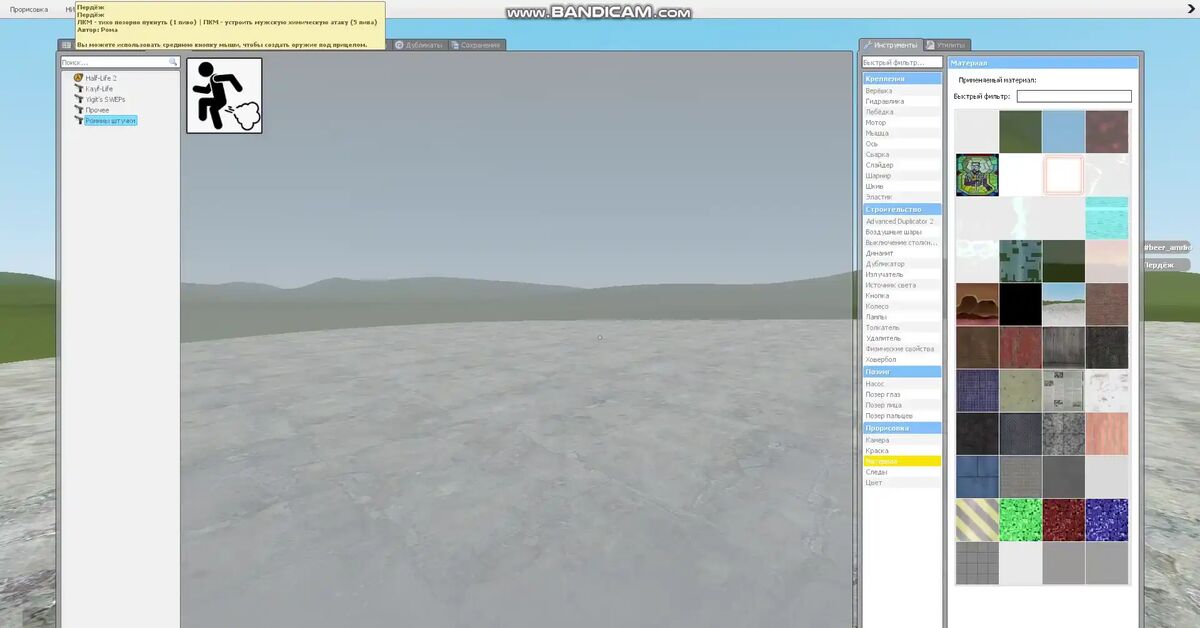Image resolution: width=1200 pixels, height=628 pixels.
Task: Switch to the Дубликаты tab
Action: [x=419, y=45]
